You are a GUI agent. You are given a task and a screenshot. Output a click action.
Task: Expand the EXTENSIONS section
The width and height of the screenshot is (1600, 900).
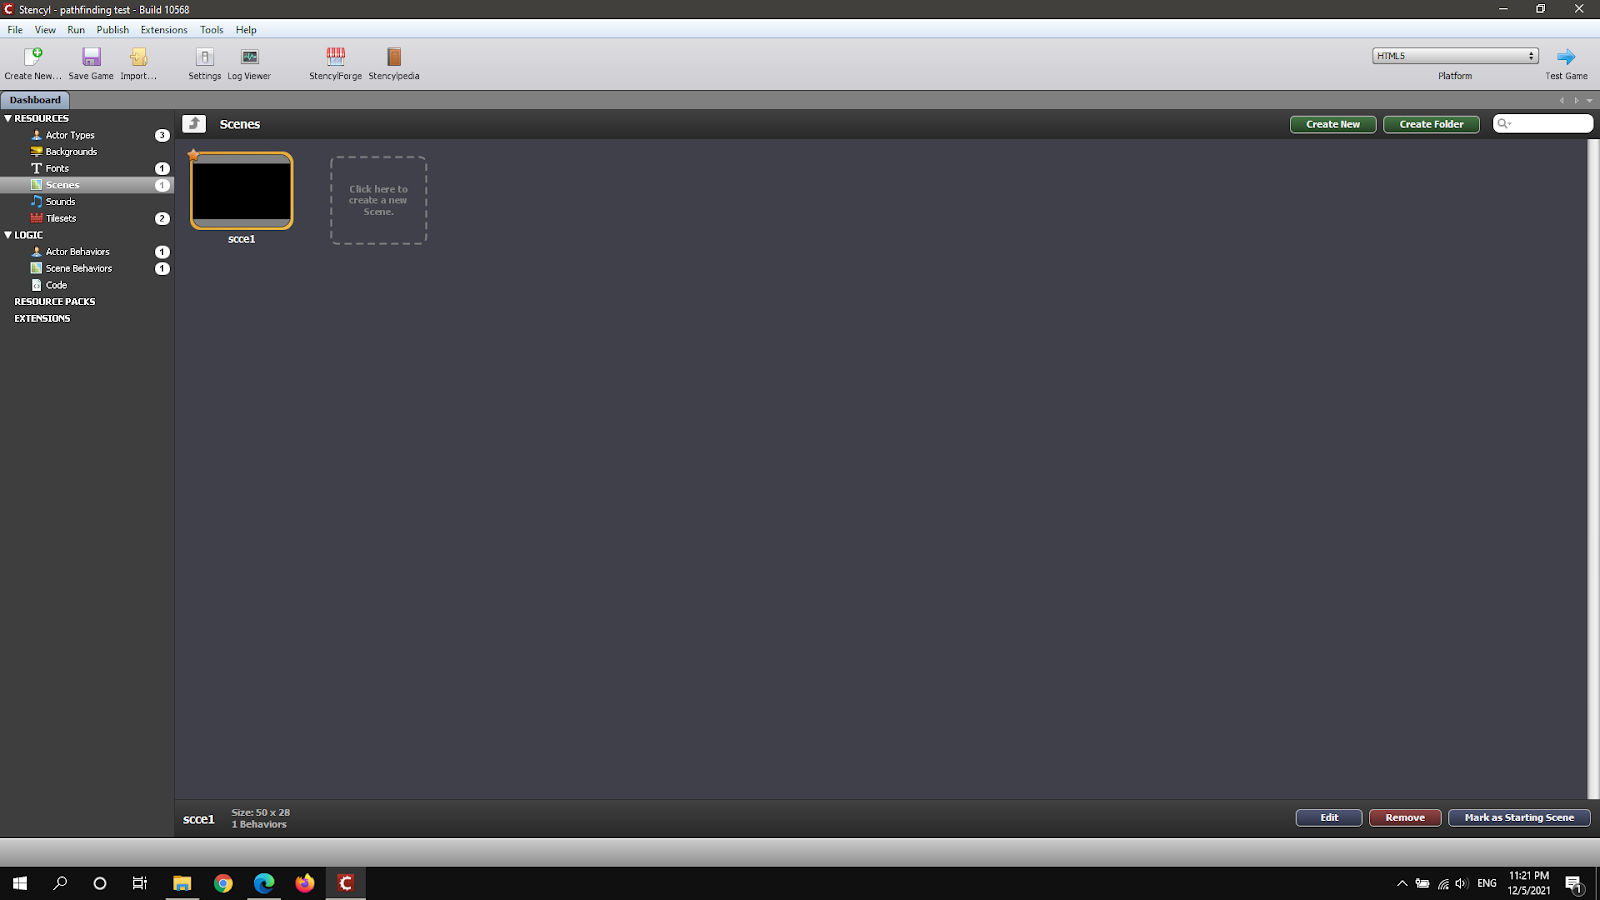[42, 318]
